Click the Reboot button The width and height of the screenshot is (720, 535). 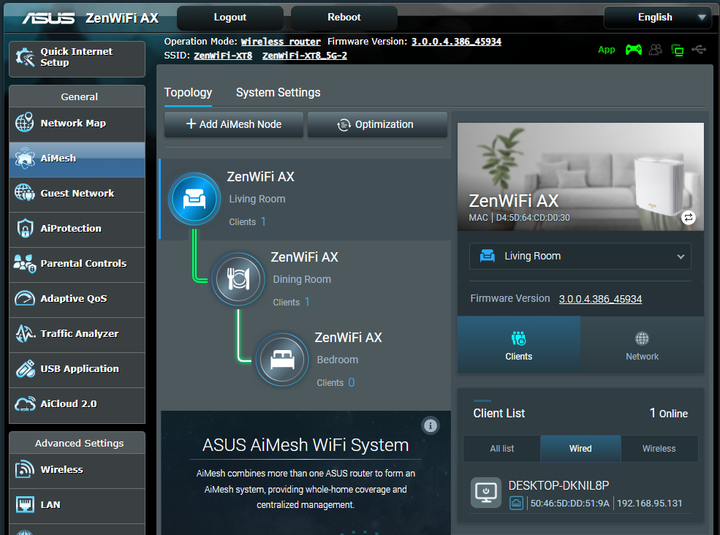click(x=344, y=17)
